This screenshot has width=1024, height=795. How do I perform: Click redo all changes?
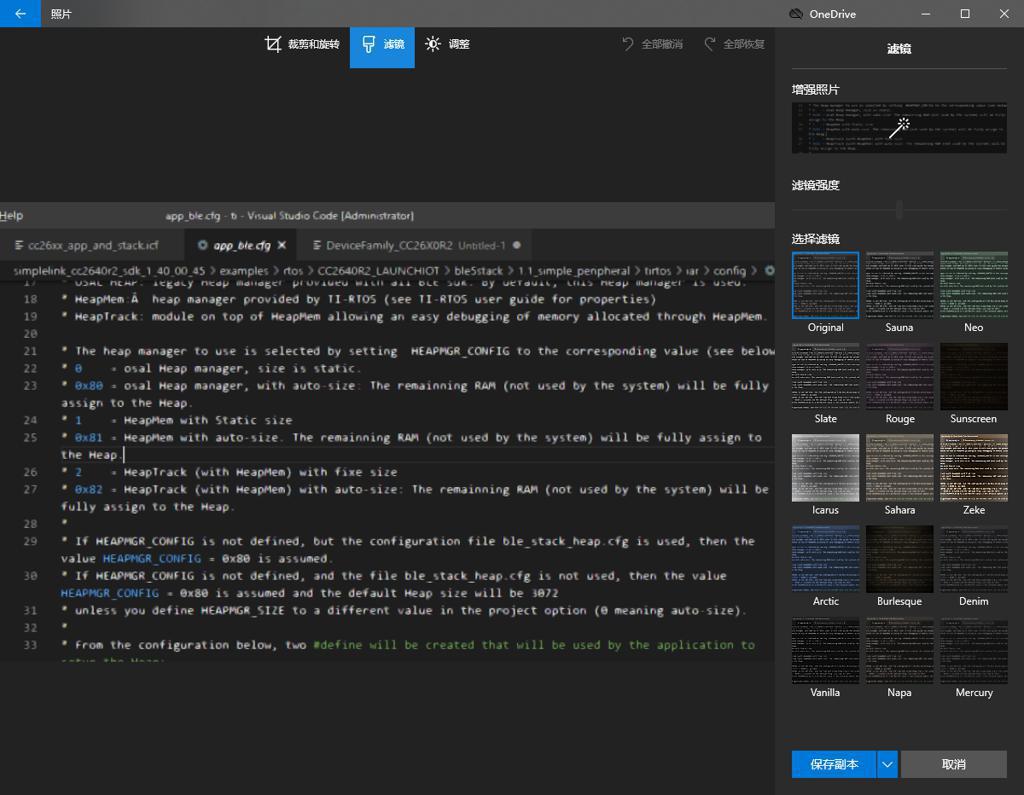click(734, 44)
